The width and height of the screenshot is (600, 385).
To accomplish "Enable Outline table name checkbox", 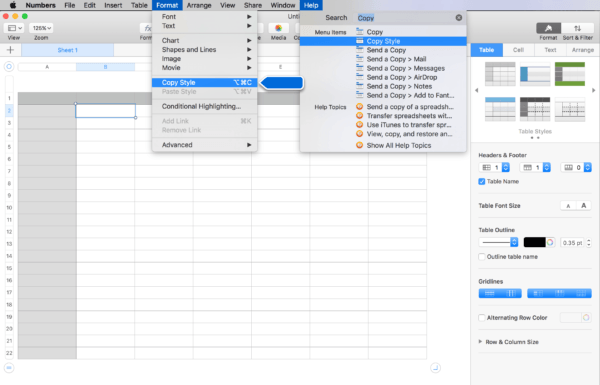I will 482,257.
